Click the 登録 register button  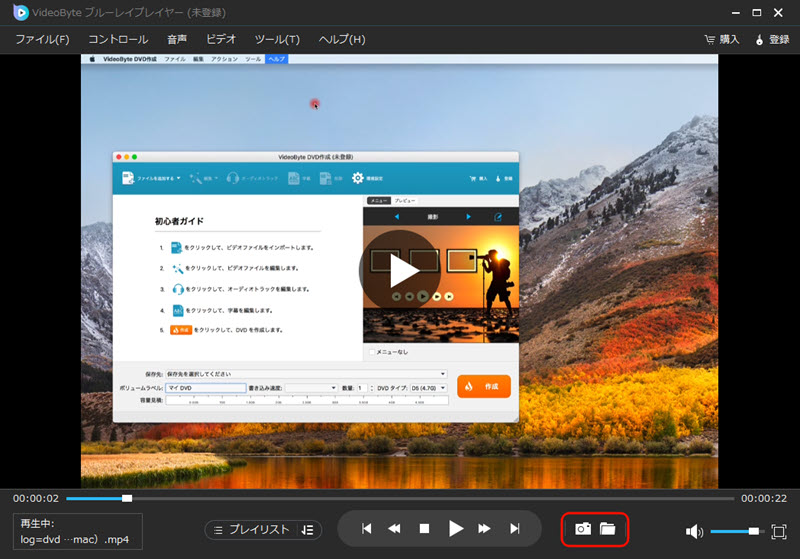pyautogui.click(x=772, y=39)
